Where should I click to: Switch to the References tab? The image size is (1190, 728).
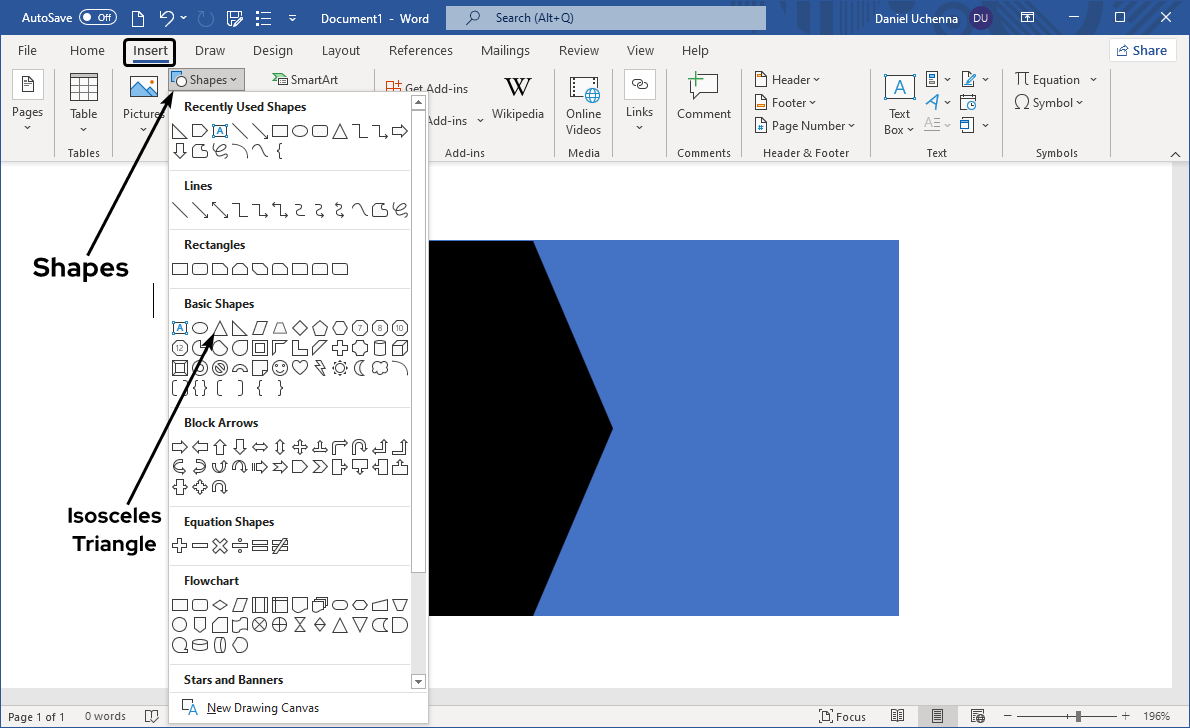pyautogui.click(x=420, y=51)
